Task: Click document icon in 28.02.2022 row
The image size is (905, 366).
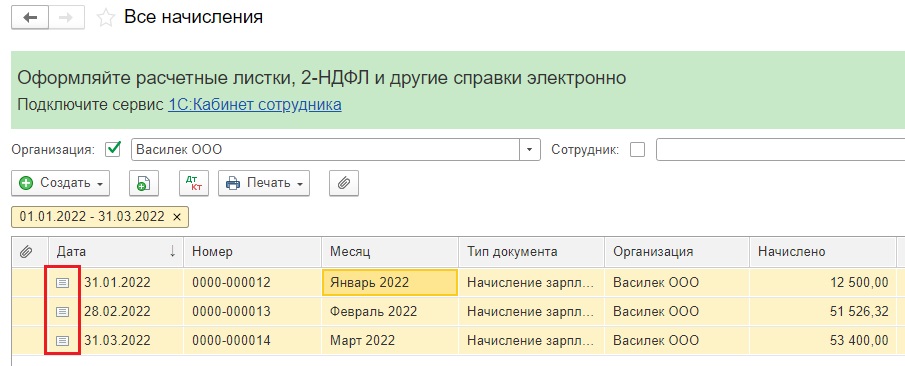Action: pyautogui.click(x=62, y=312)
